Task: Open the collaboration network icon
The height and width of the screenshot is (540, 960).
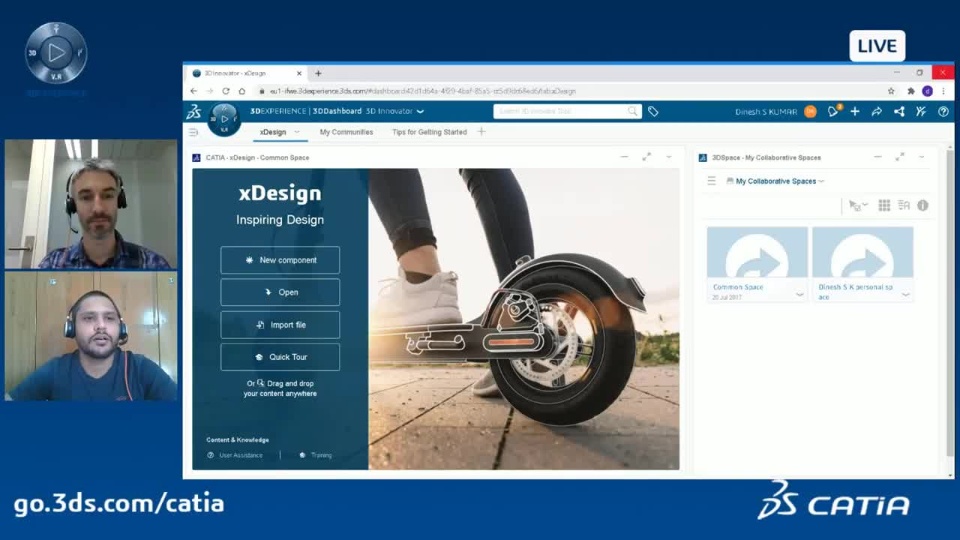Action: point(899,111)
